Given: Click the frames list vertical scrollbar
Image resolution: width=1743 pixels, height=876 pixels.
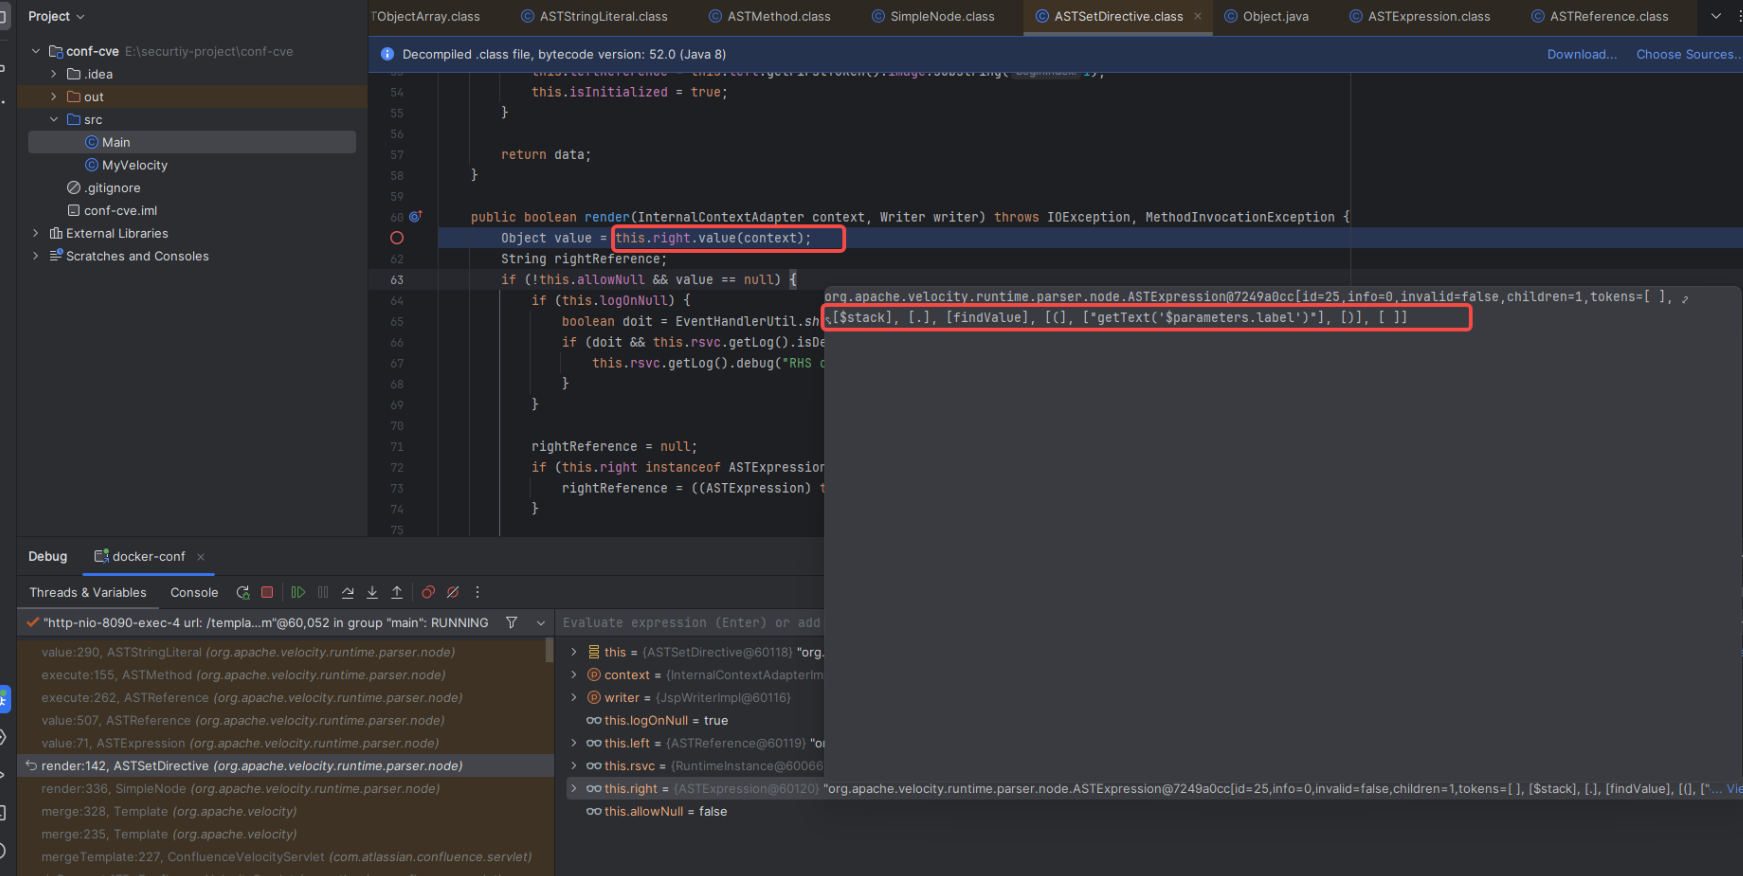Looking at the screenshot, I should point(549,651).
